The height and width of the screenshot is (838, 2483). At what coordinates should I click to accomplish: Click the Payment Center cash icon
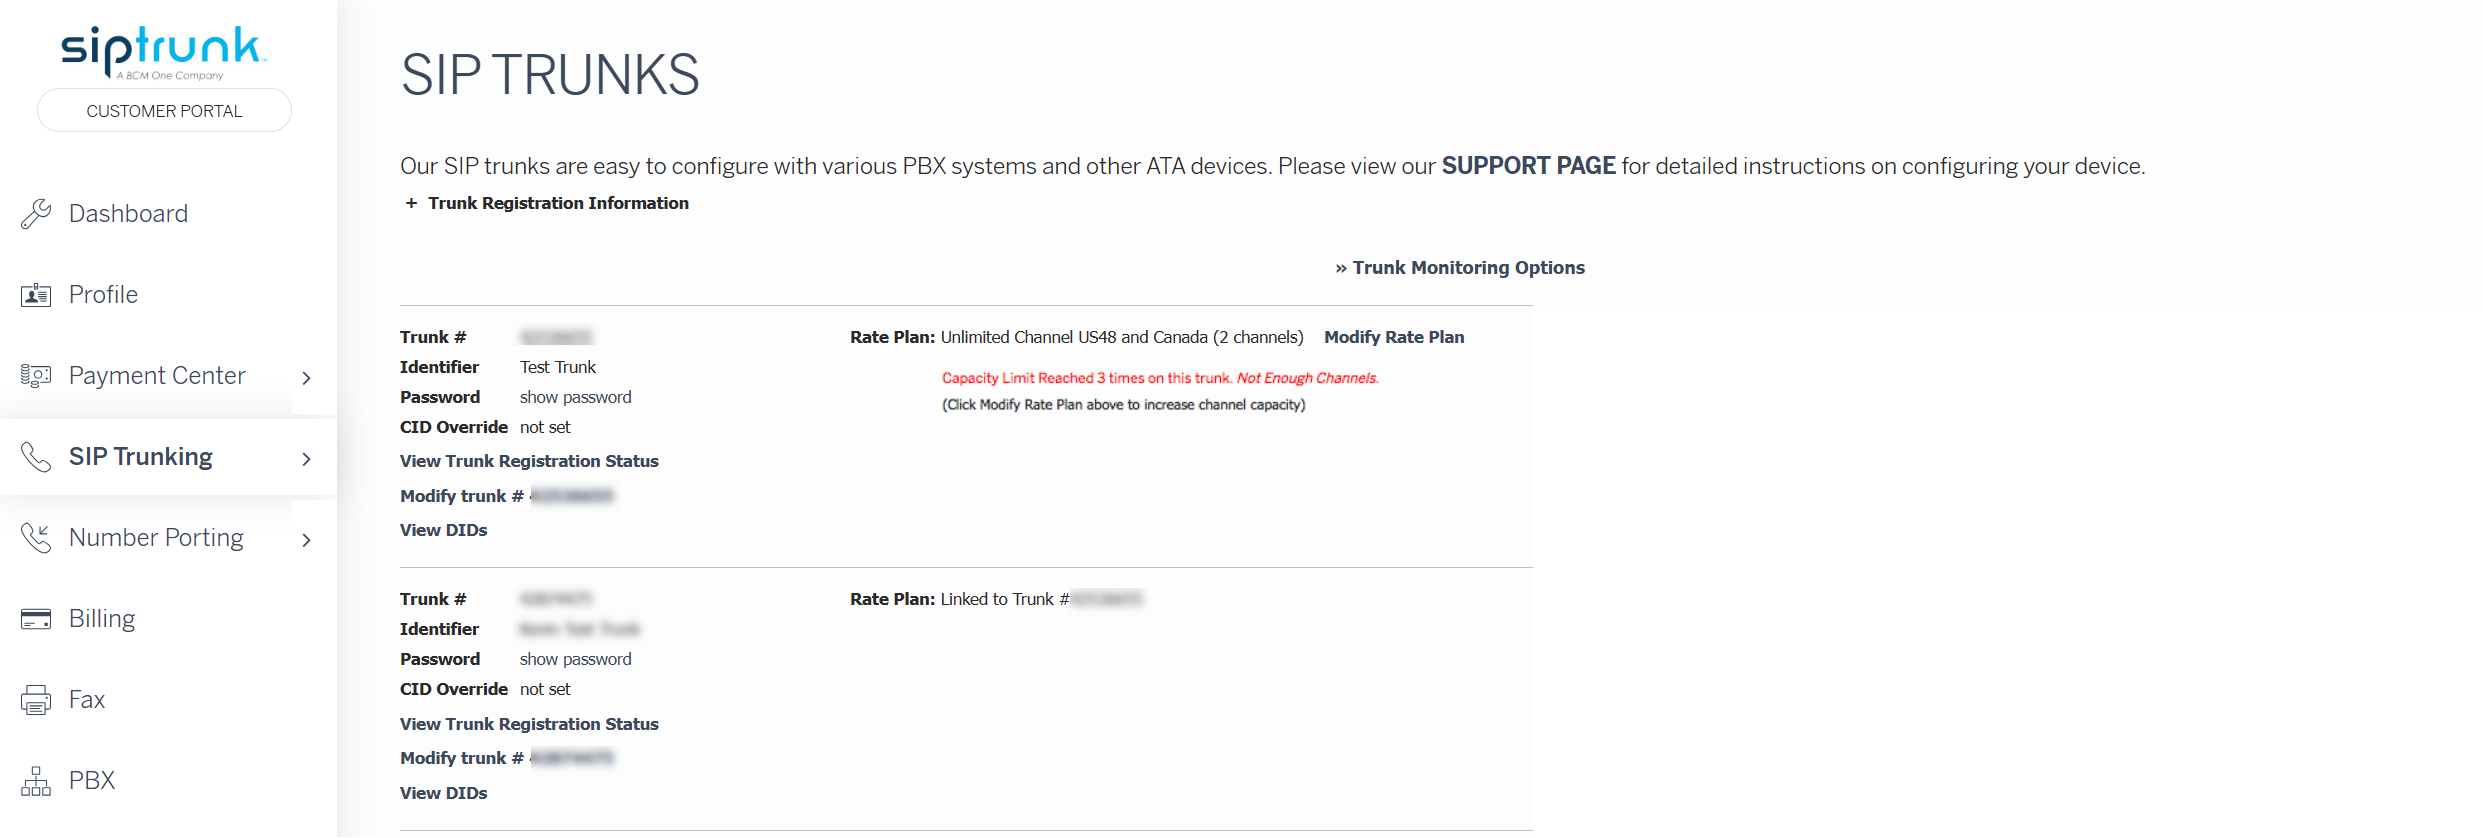pyautogui.click(x=36, y=376)
